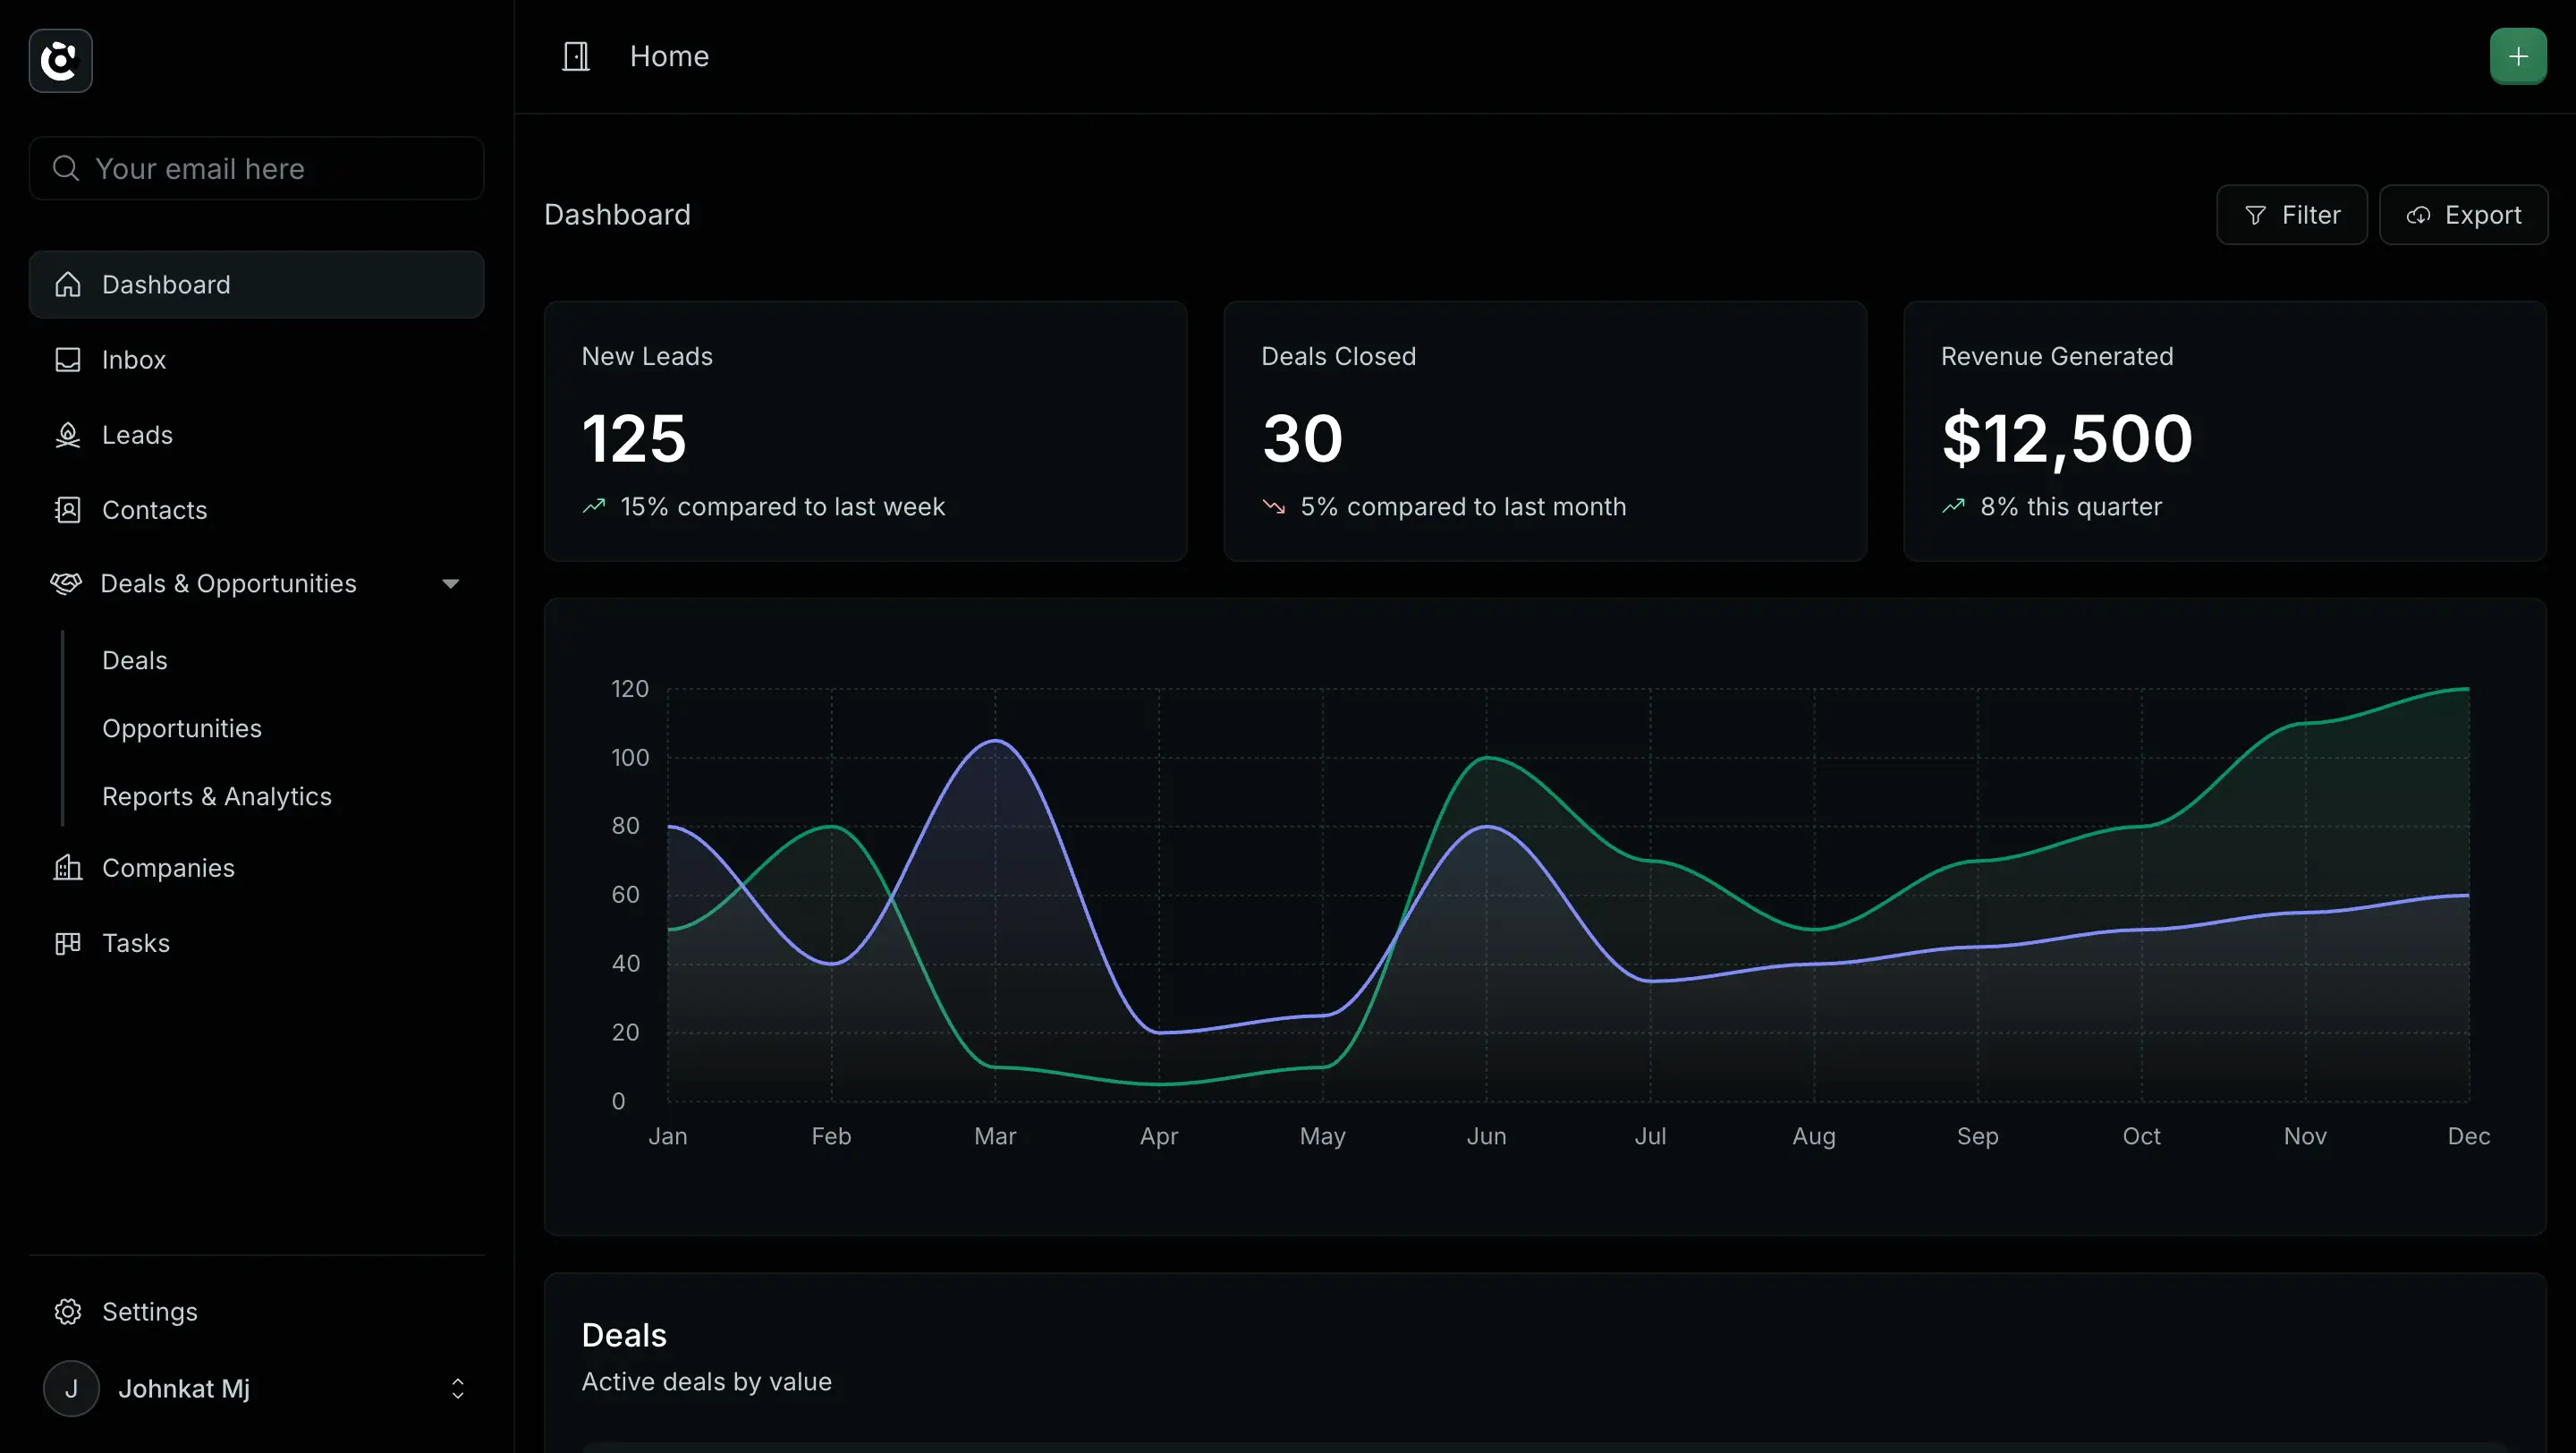This screenshot has width=2576, height=1453.
Task: Click the Inbox tray icon
Action: tap(67, 360)
